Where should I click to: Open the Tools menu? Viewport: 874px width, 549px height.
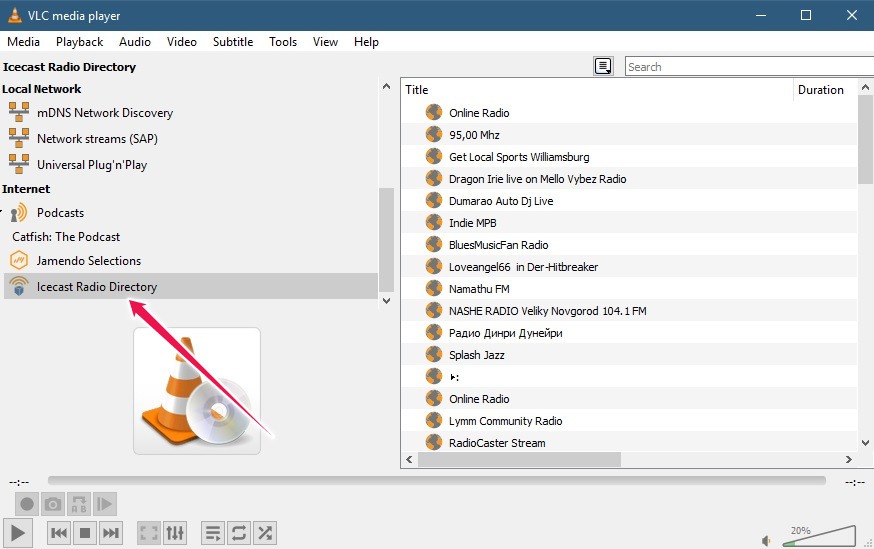pos(283,42)
